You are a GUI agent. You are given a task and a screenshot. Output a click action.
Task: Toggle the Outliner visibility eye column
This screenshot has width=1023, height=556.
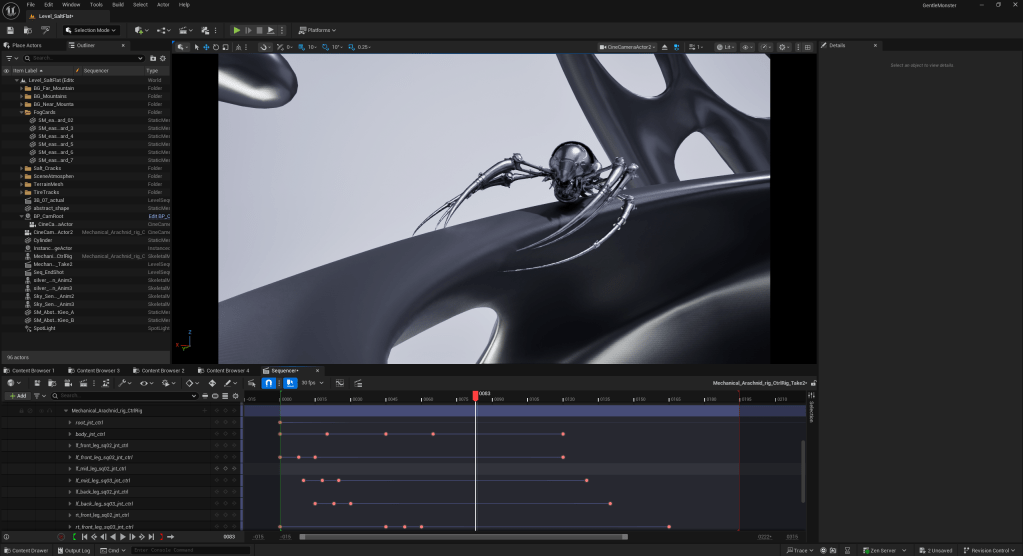click(7, 71)
